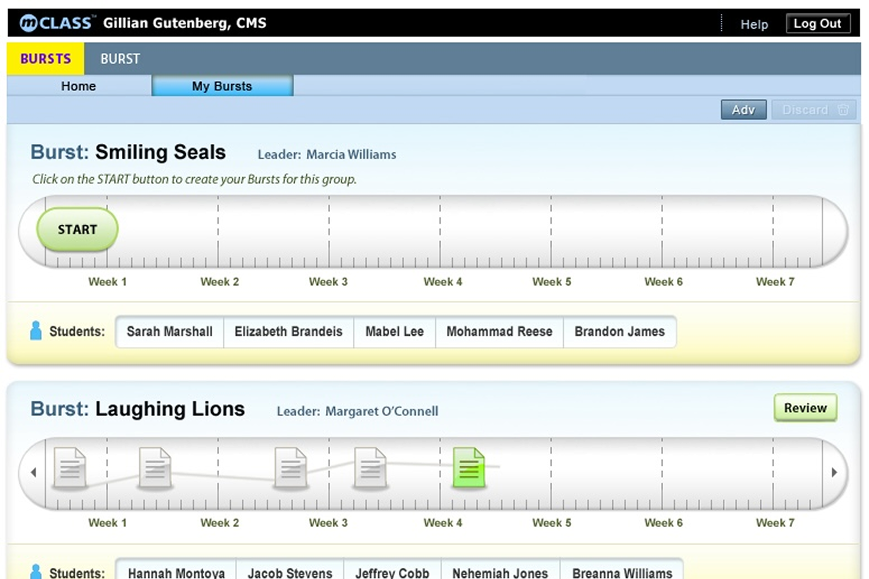
Task: Select student Hannah Montoya
Action: (x=176, y=571)
